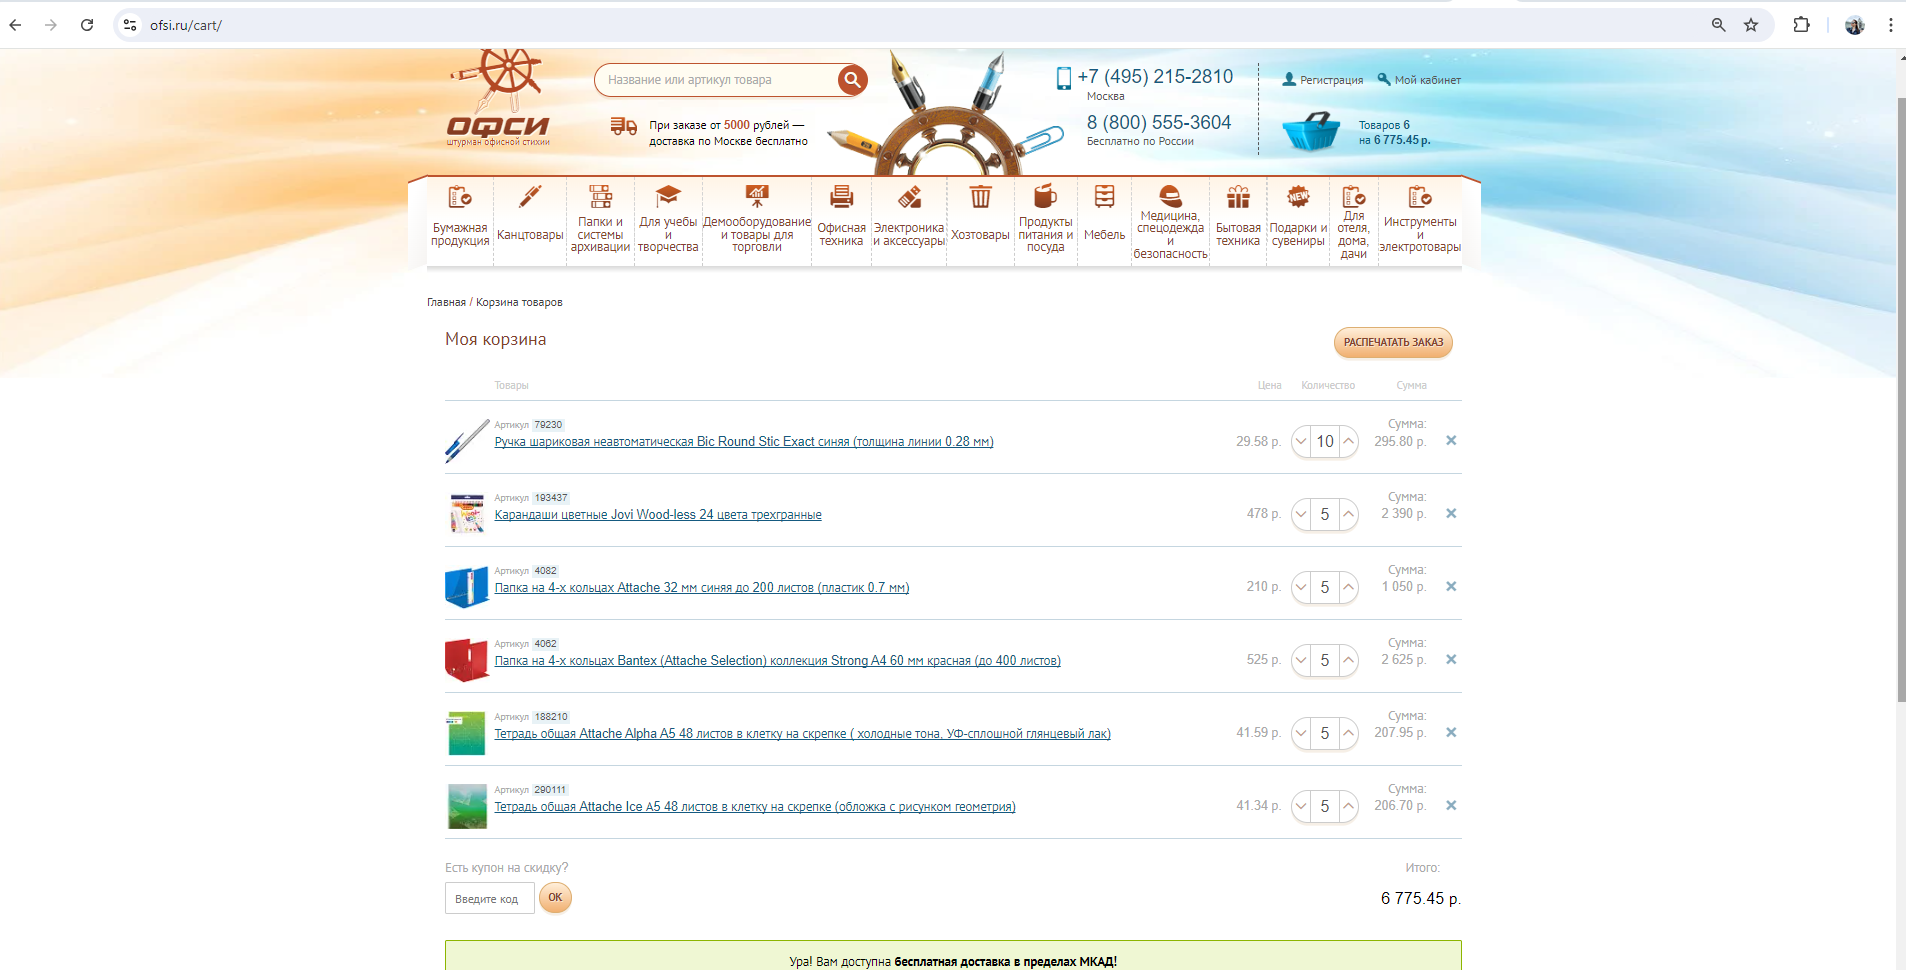This screenshot has width=1906, height=970.
Task: Click the coupon OK button
Action: coord(555,897)
